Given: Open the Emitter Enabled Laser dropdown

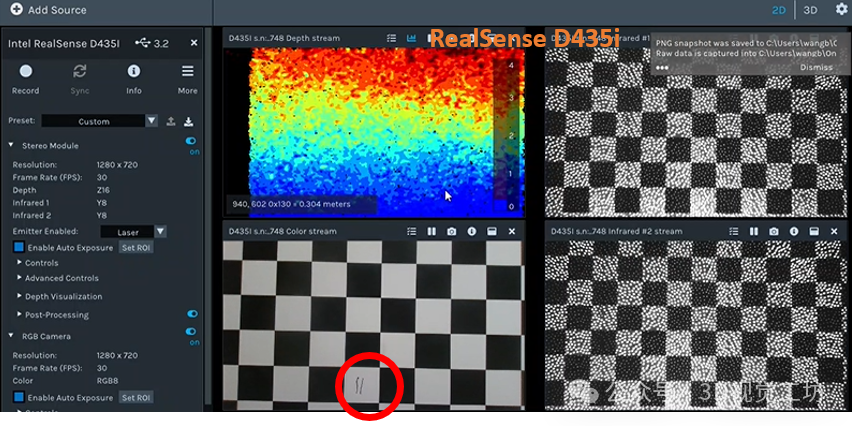Looking at the screenshot, I should tap(133, 232).
